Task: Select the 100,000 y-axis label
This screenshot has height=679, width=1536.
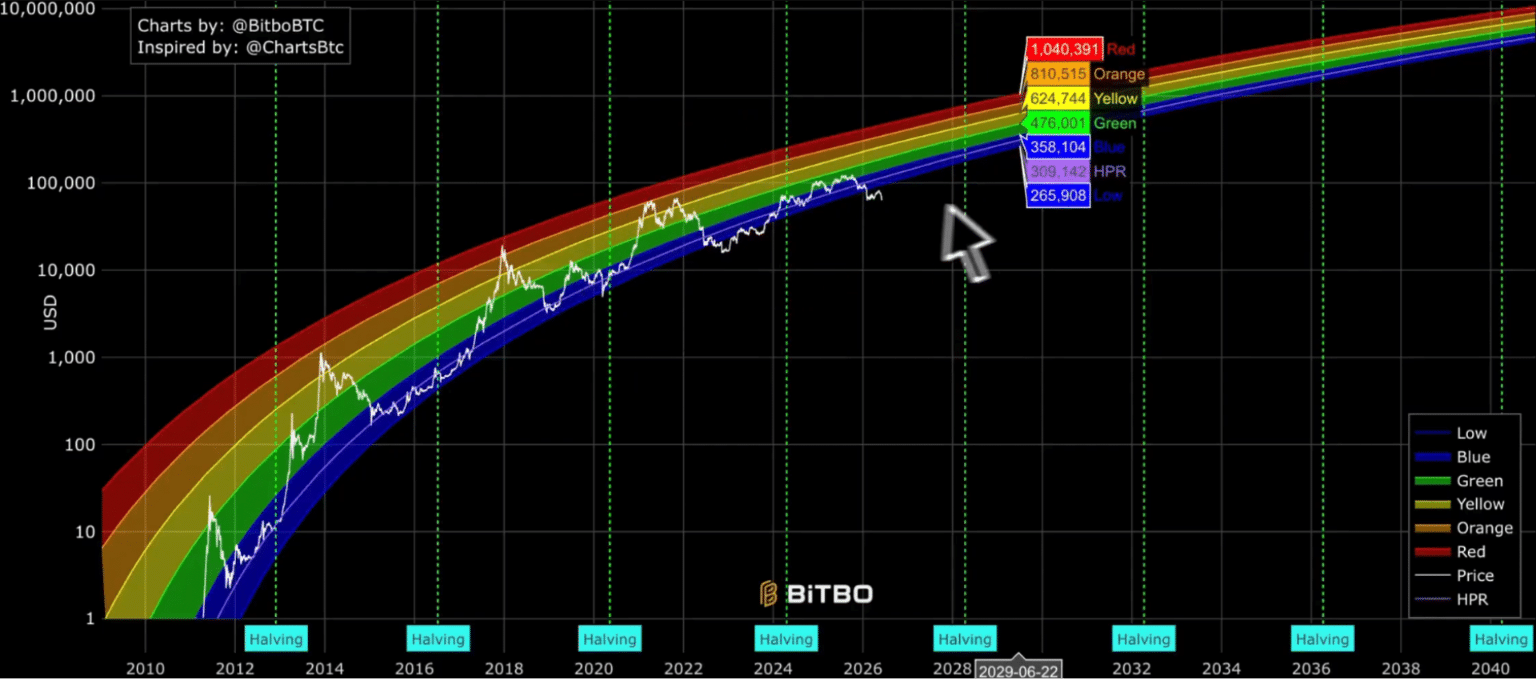Action: pos(59,183)
